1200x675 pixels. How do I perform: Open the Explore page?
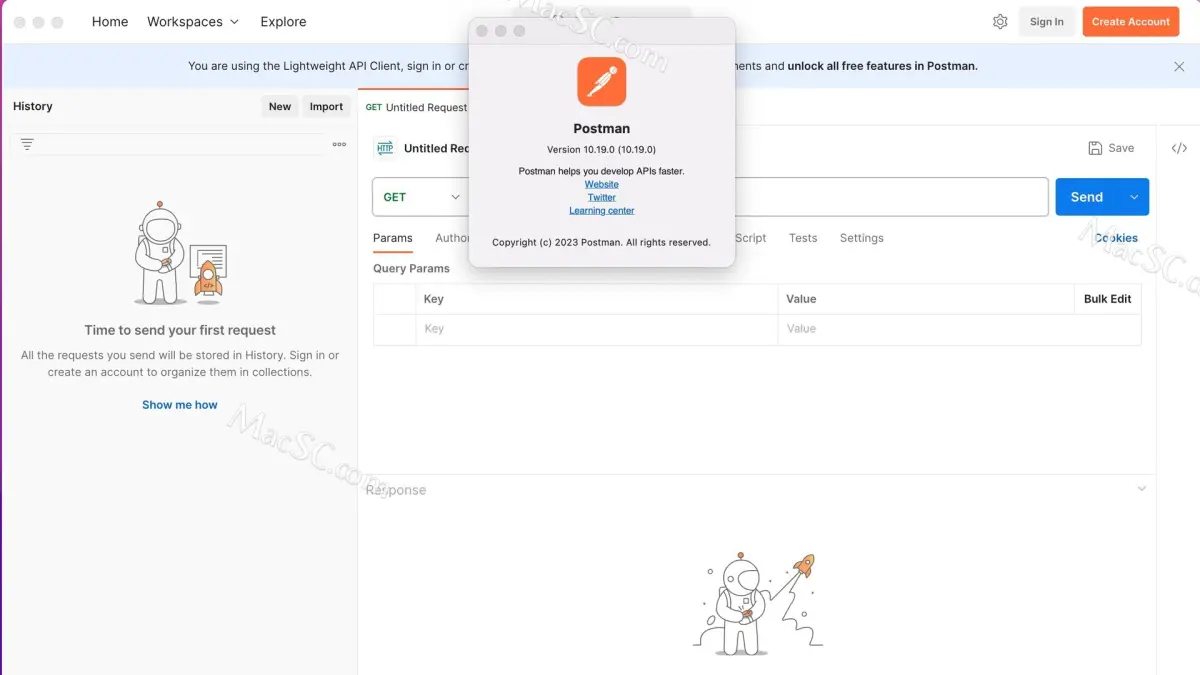tap(283, 21)
